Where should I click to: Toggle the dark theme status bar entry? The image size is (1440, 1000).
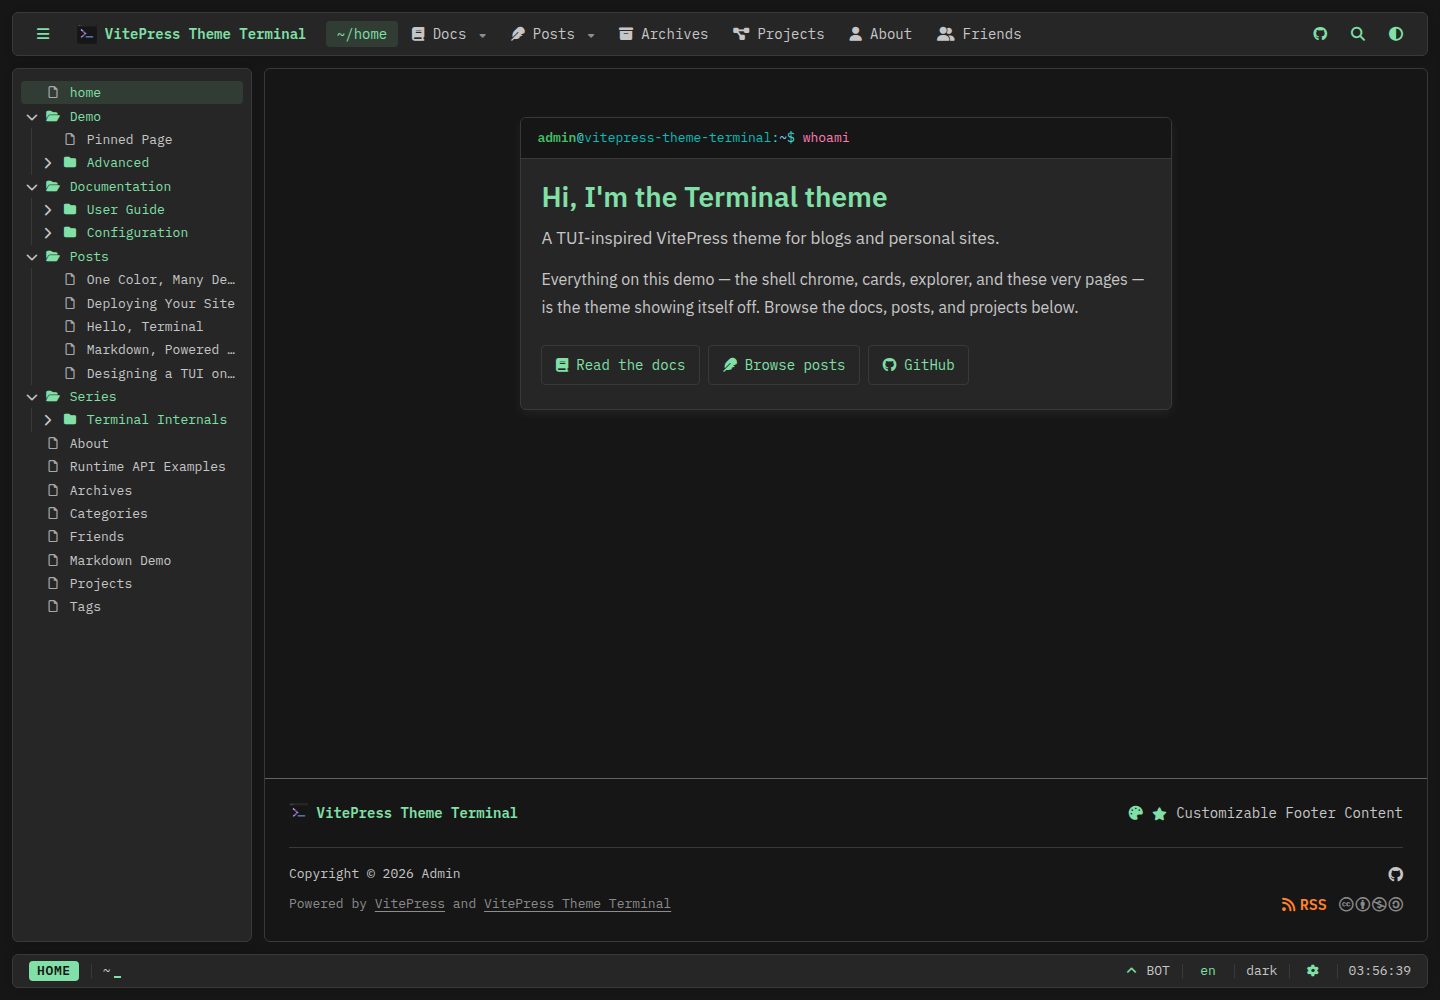tap(1262, 971)
